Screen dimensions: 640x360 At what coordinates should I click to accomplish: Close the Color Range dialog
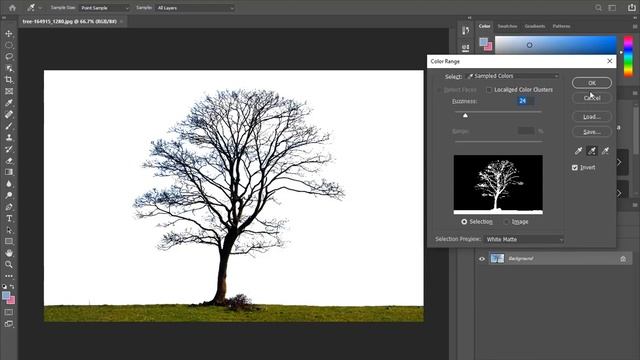pos(609,61)
